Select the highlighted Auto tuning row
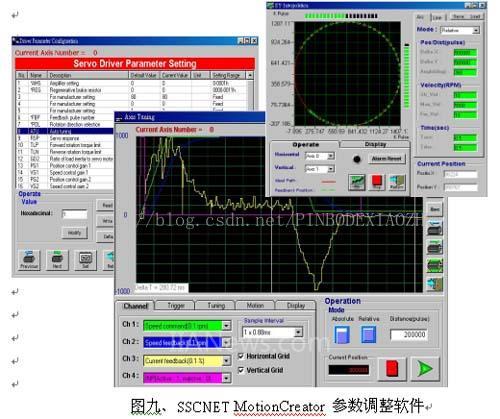The width and height of the screenshot is (500, 419). [65, 131]
